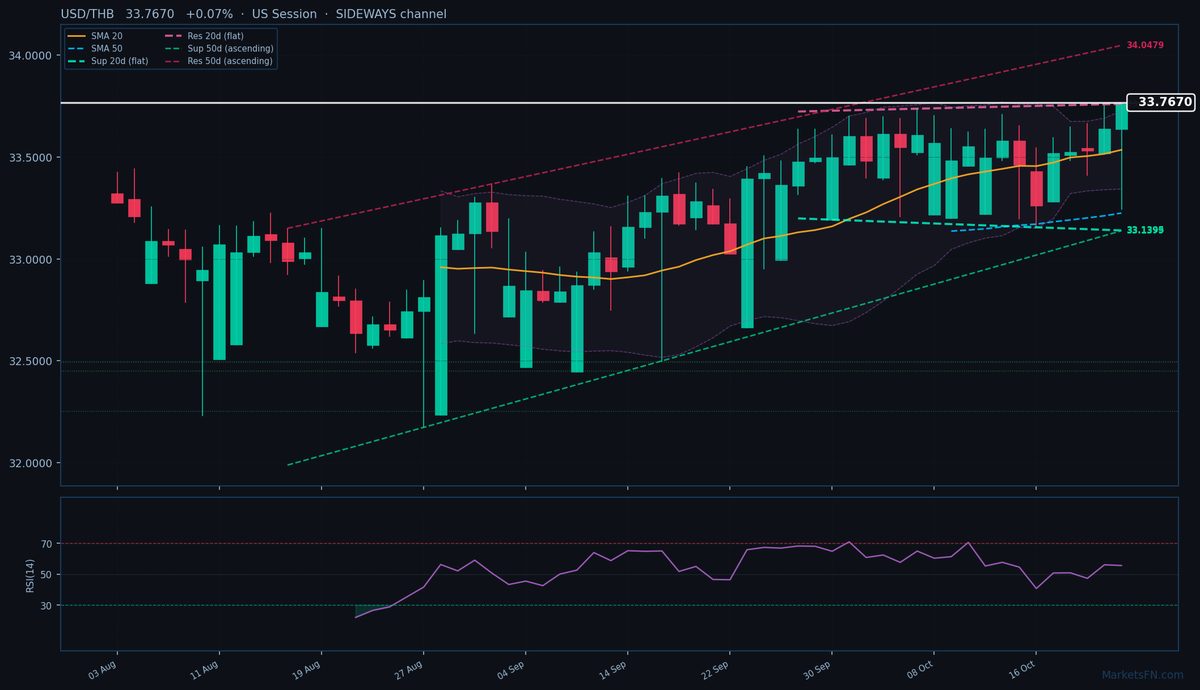Click the SMA 50 legend entry
This screenshot has height=690, width=1200.
tap(95, 48)
